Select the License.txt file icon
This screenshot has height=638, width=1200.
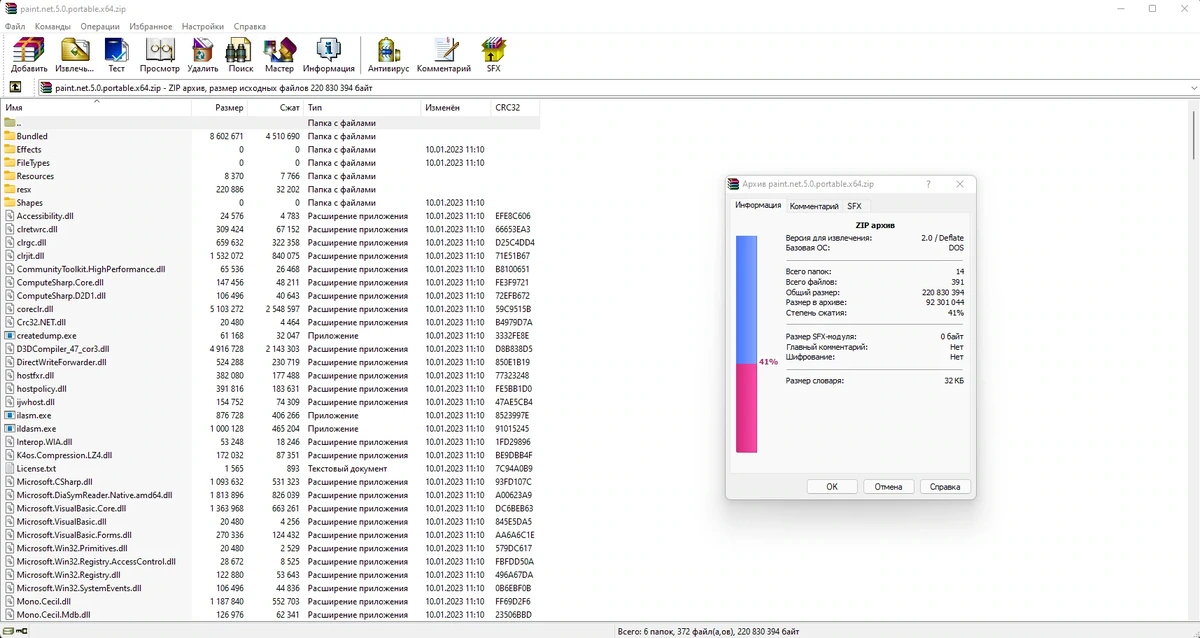[x=10, y=468]
